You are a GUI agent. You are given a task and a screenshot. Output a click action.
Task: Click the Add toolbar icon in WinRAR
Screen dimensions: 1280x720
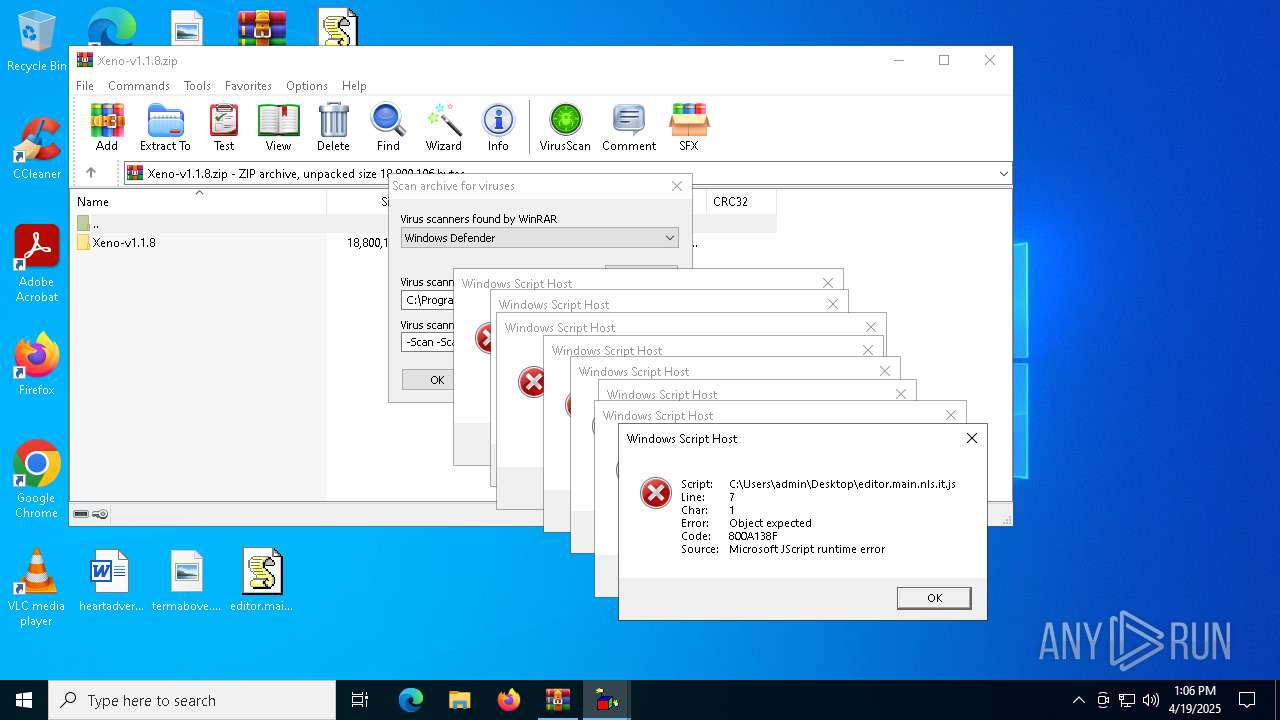(107, 127)
